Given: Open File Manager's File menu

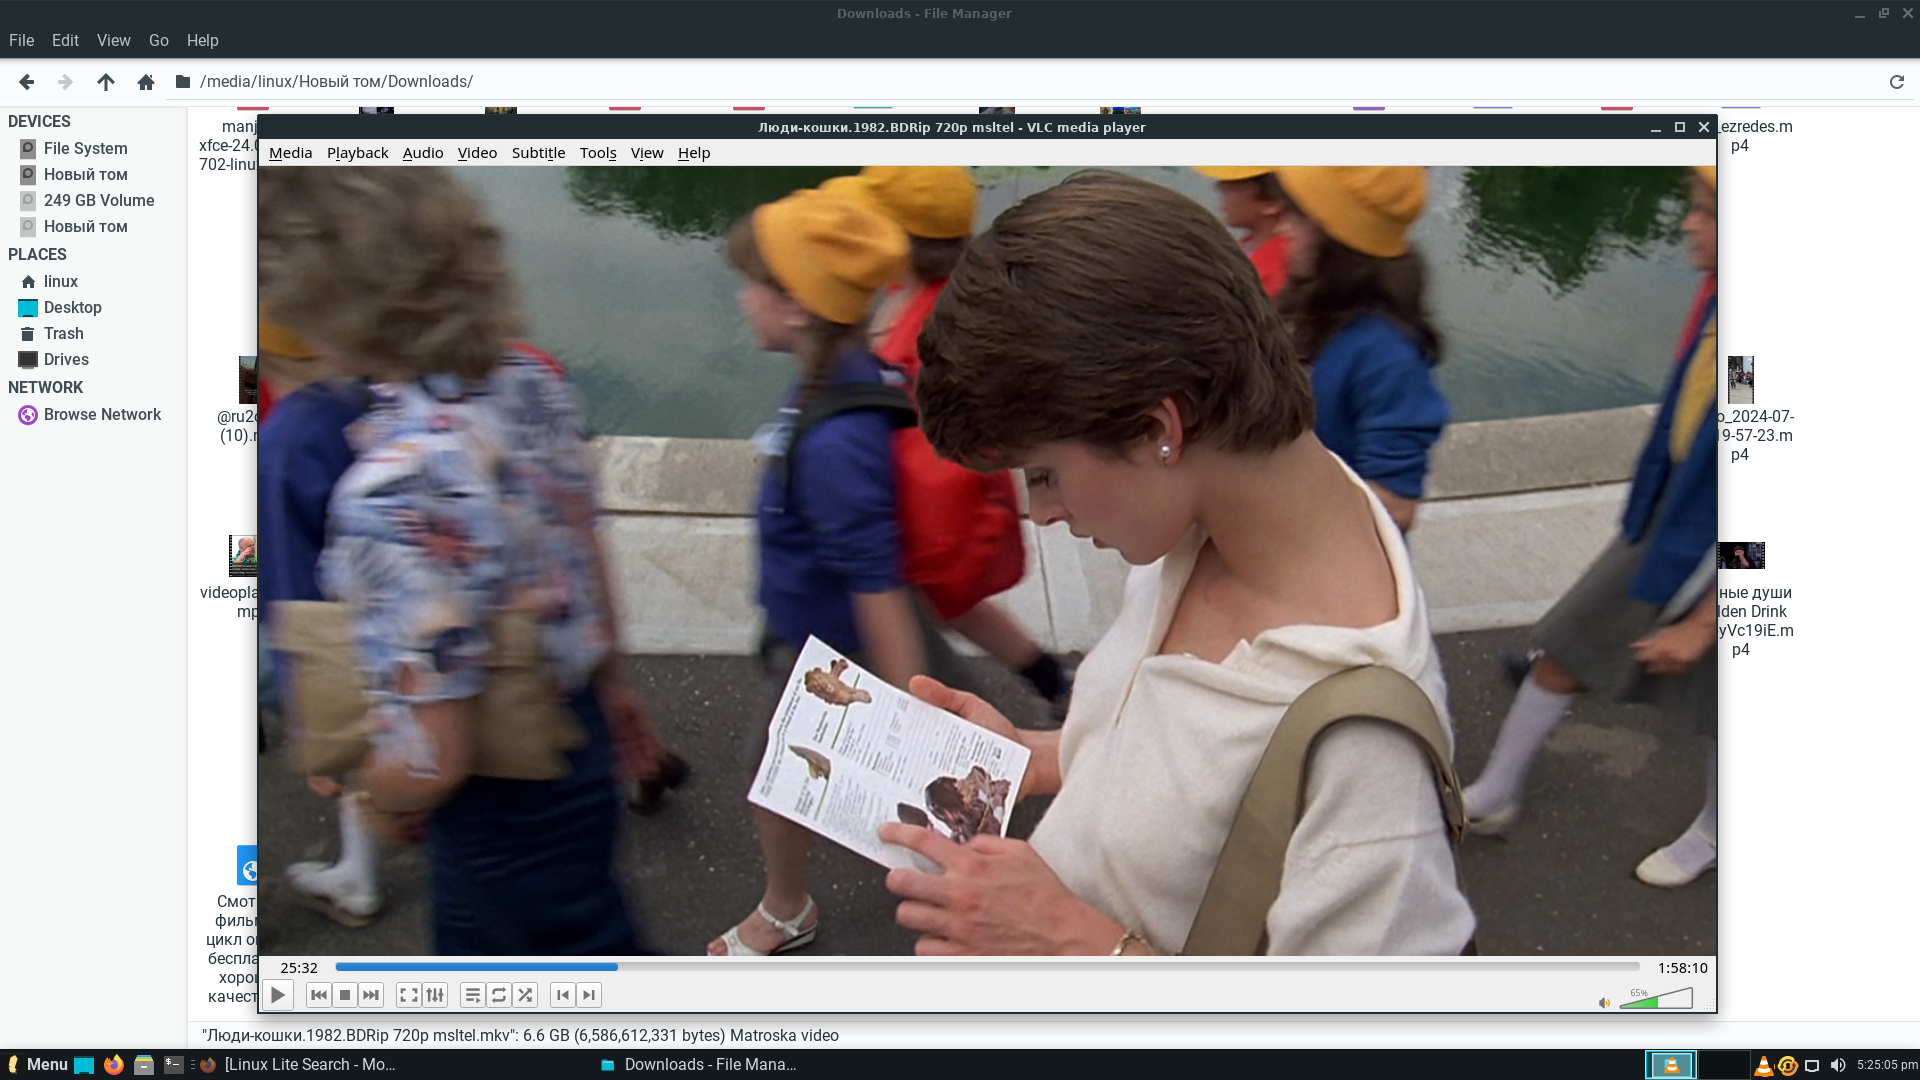Looking at the screenshot, I should click(21, 41).
